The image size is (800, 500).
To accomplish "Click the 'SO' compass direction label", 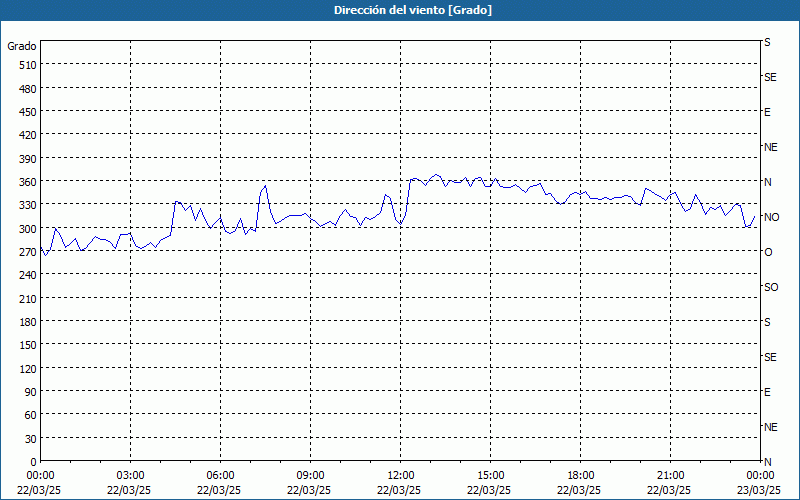I will pyautogui.click(x=771, y=287).
